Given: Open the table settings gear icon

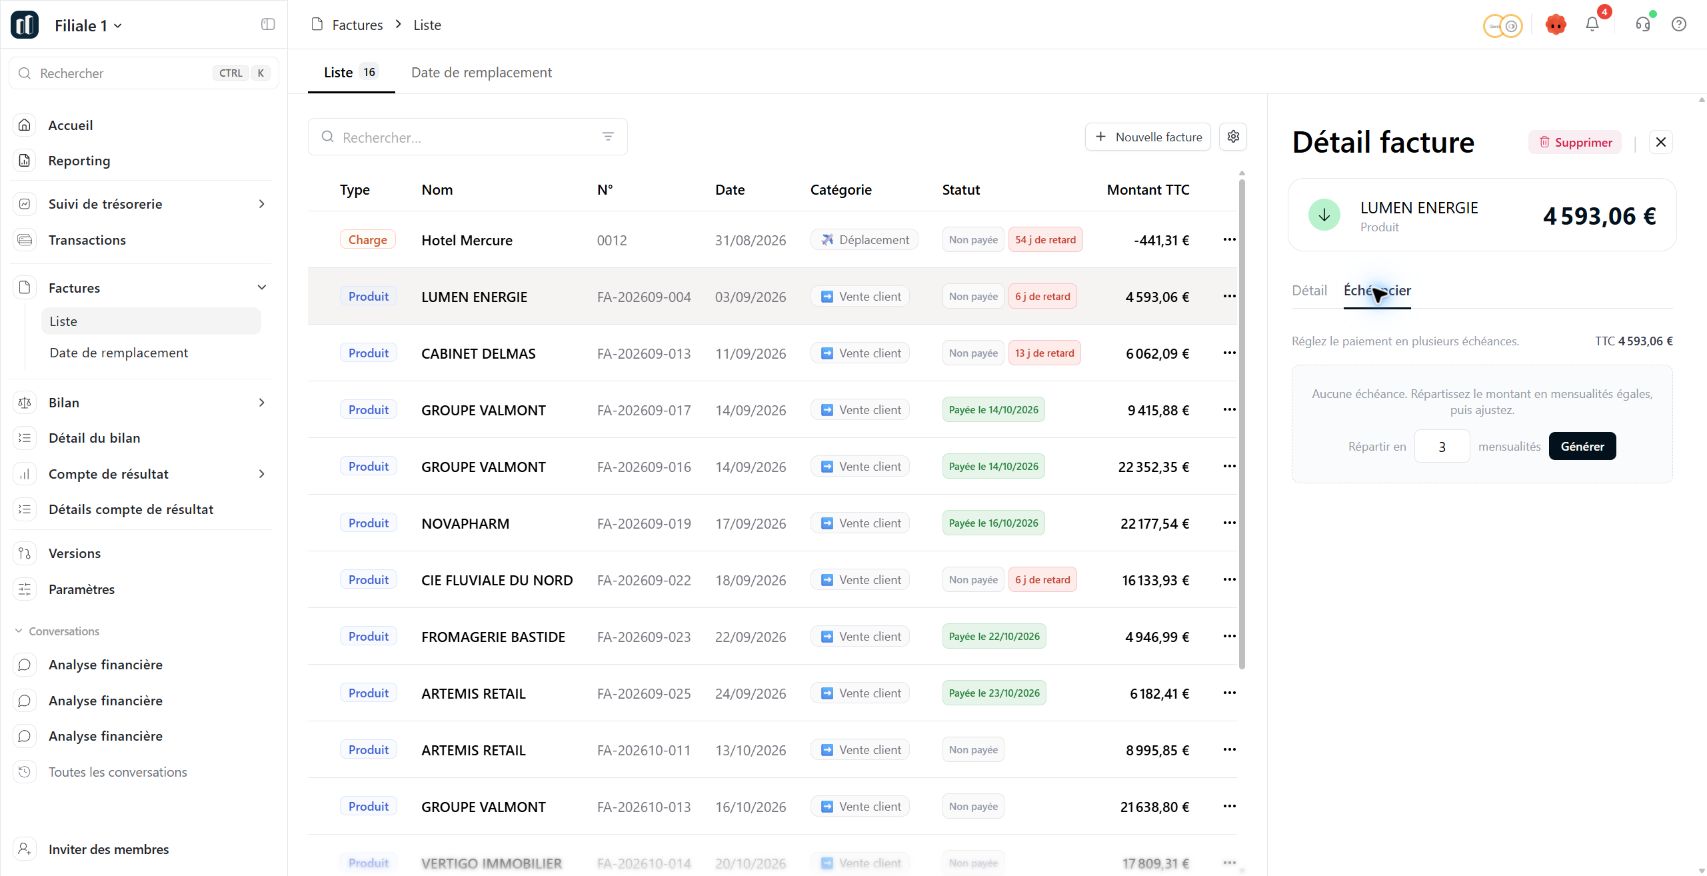Looking at the screenshot, I should [x=1233, y=137].
